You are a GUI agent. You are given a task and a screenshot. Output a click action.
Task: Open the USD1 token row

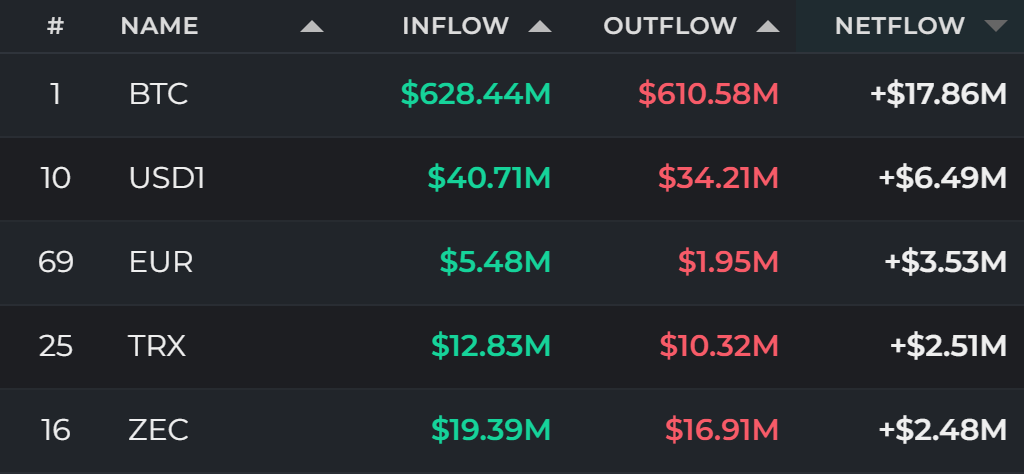pos(512,178)
